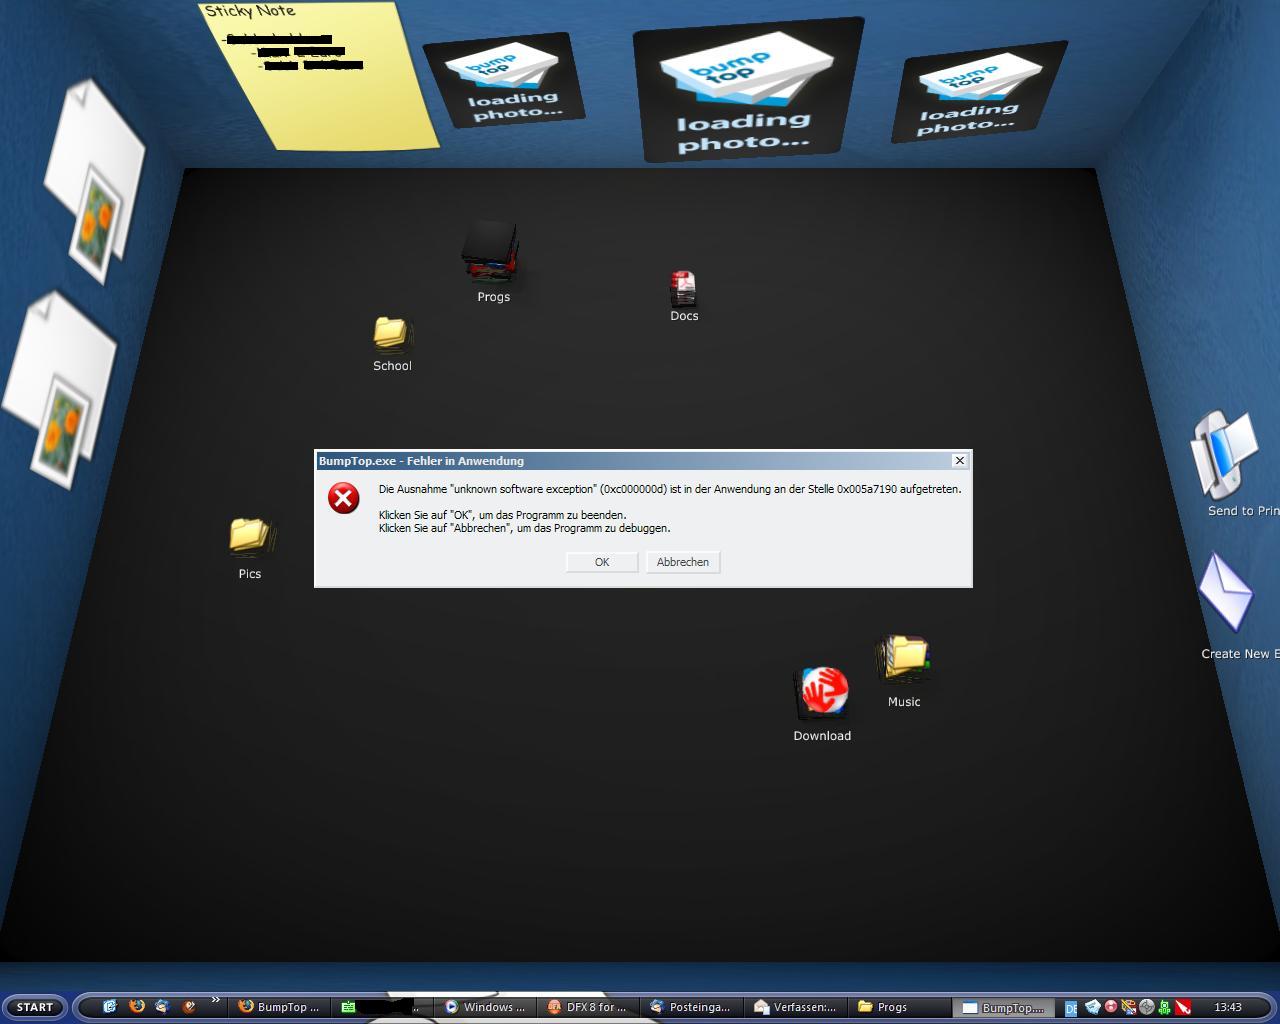Open Internet Explorer from quick launch
This screenshot has width=1280, height=1024.
(112, 1006)
